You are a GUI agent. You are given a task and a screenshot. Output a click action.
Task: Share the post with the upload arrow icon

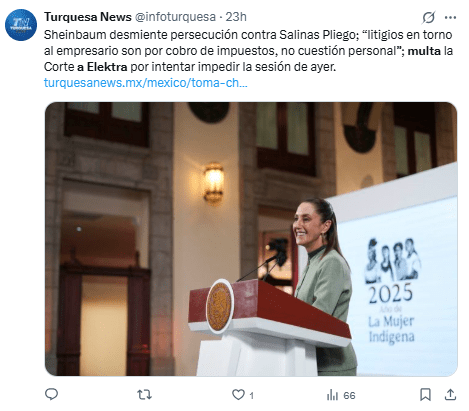coord(450,395)
